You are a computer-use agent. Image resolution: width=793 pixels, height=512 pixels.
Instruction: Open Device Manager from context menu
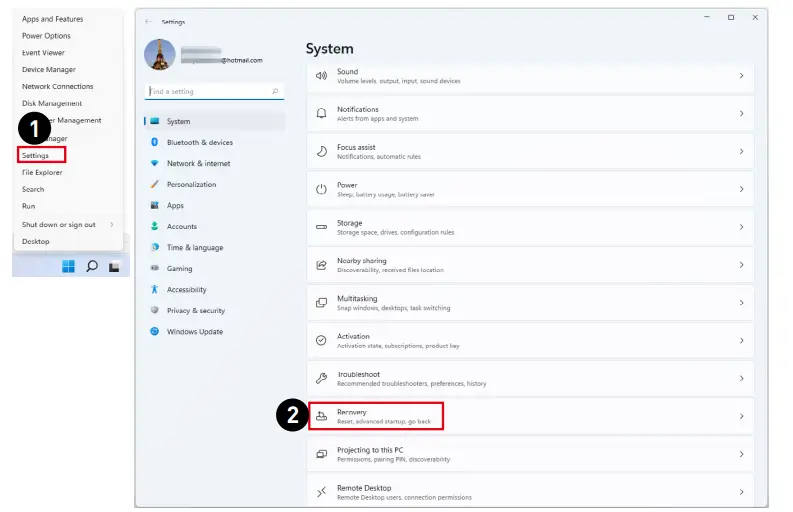point(48,70)
